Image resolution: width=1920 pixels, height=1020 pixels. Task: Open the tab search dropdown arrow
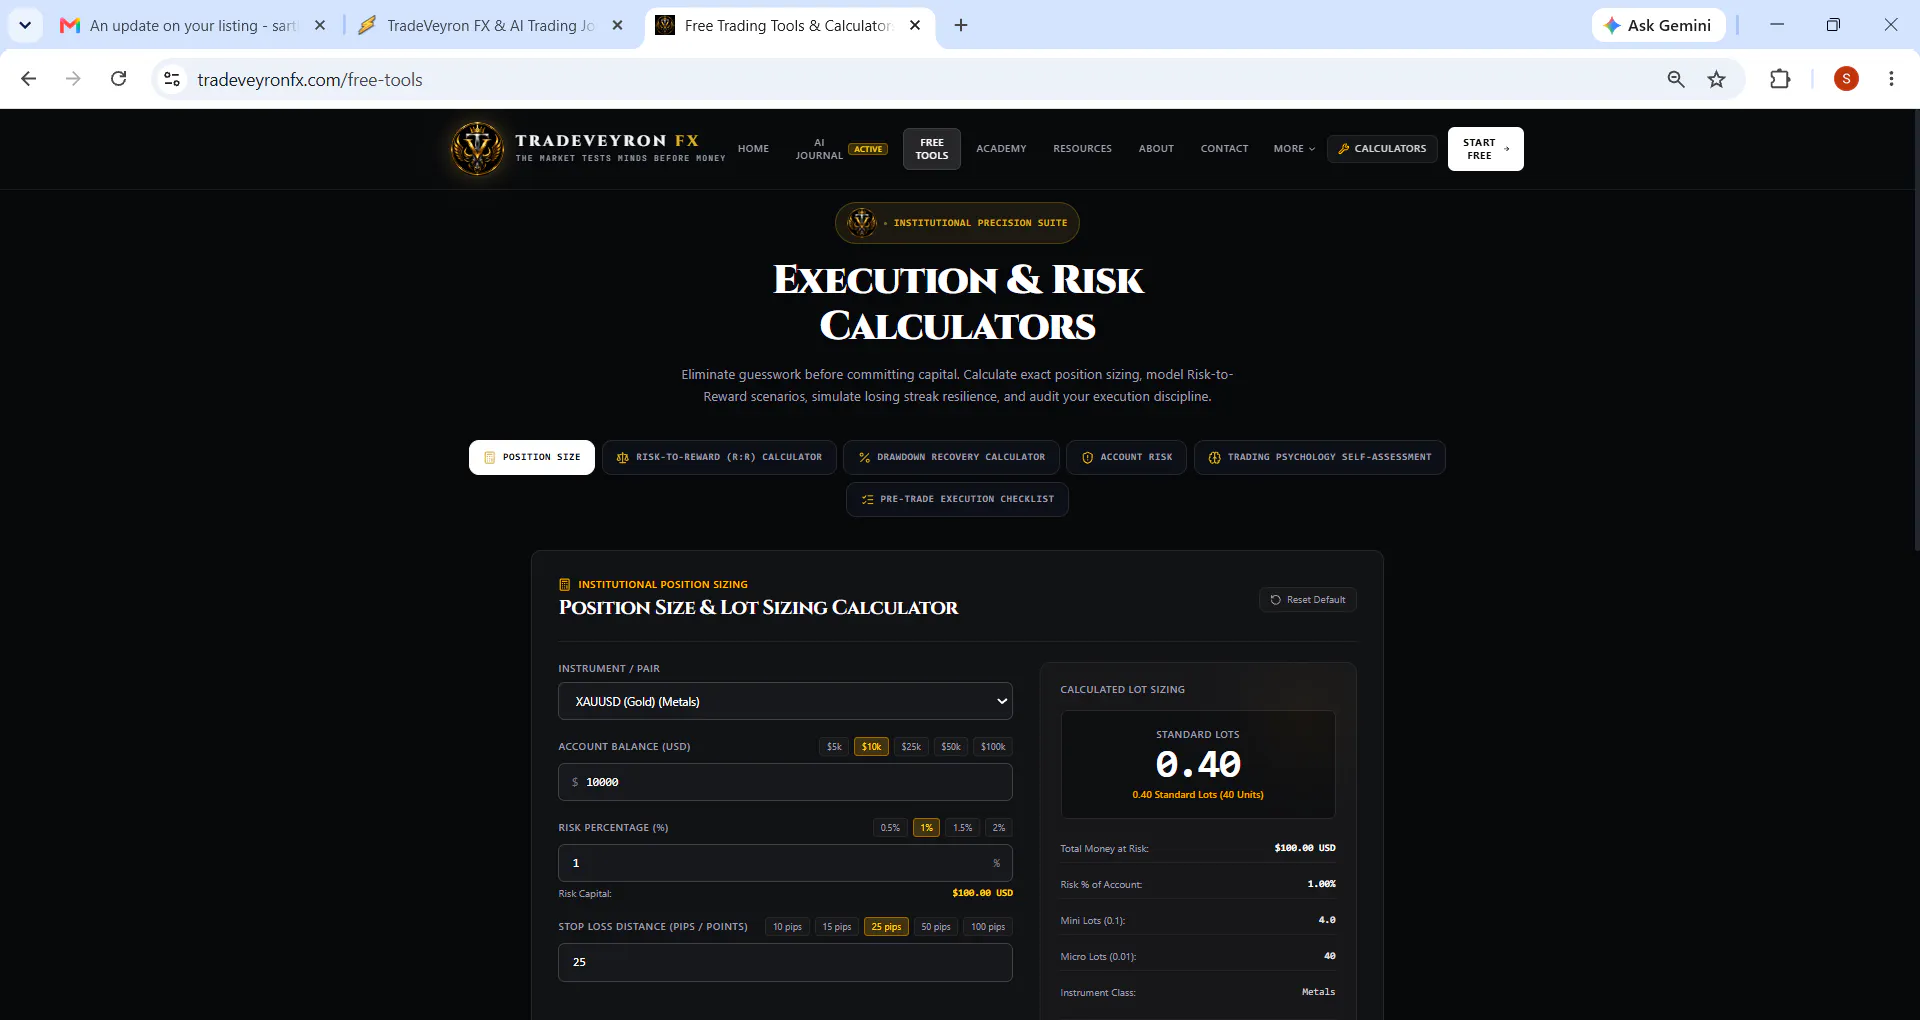coord(25,25)
